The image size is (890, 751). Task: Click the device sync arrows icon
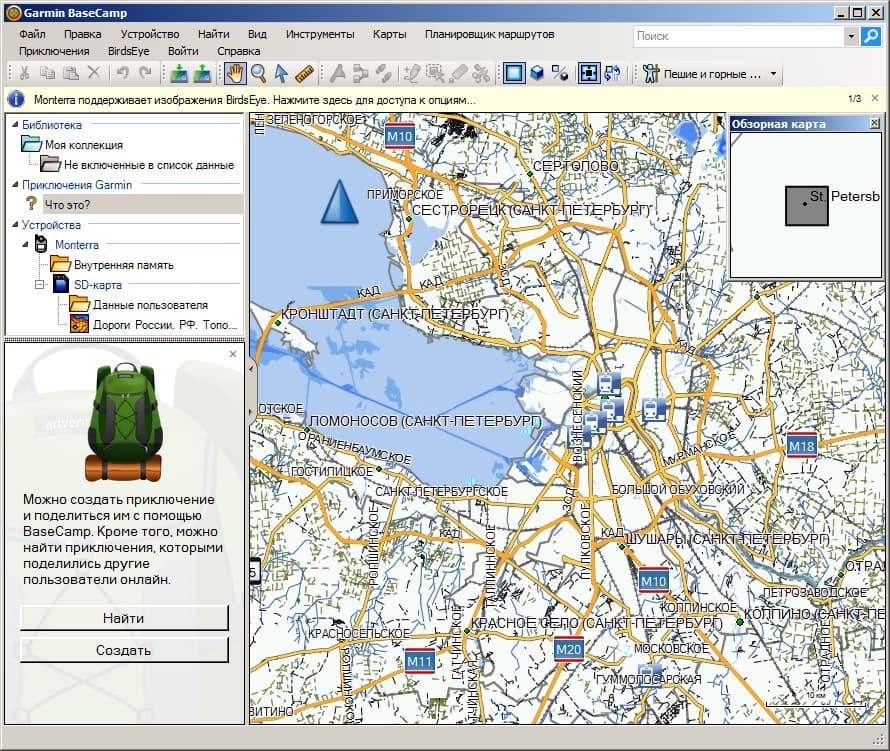(612, 73)
